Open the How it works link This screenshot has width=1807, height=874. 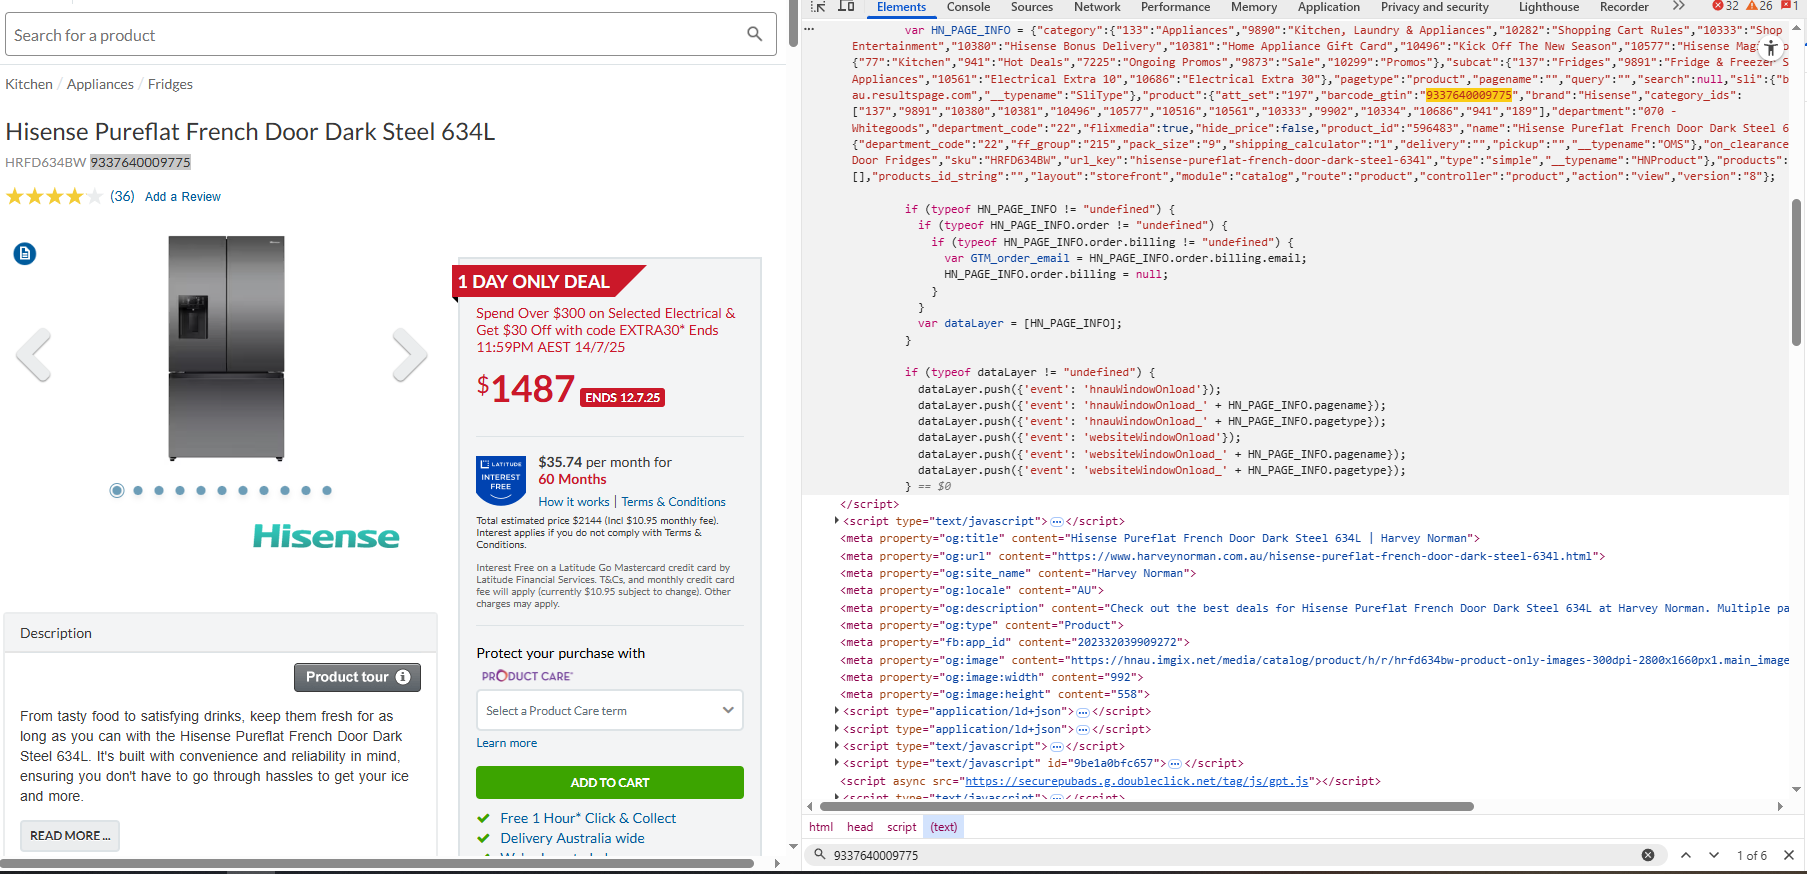coord(574,502)
